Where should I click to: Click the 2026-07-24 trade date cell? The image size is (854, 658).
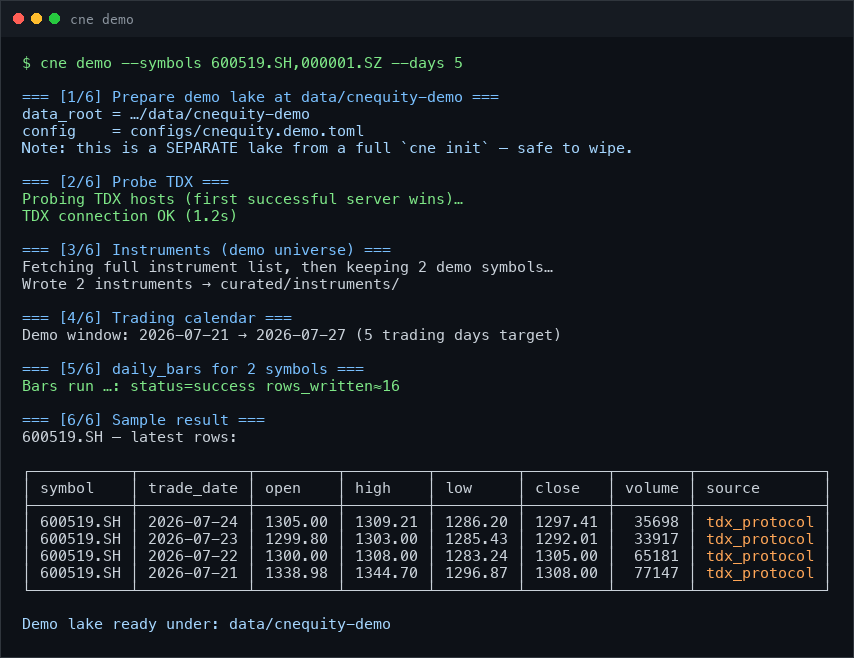click(x=193, y=522)
